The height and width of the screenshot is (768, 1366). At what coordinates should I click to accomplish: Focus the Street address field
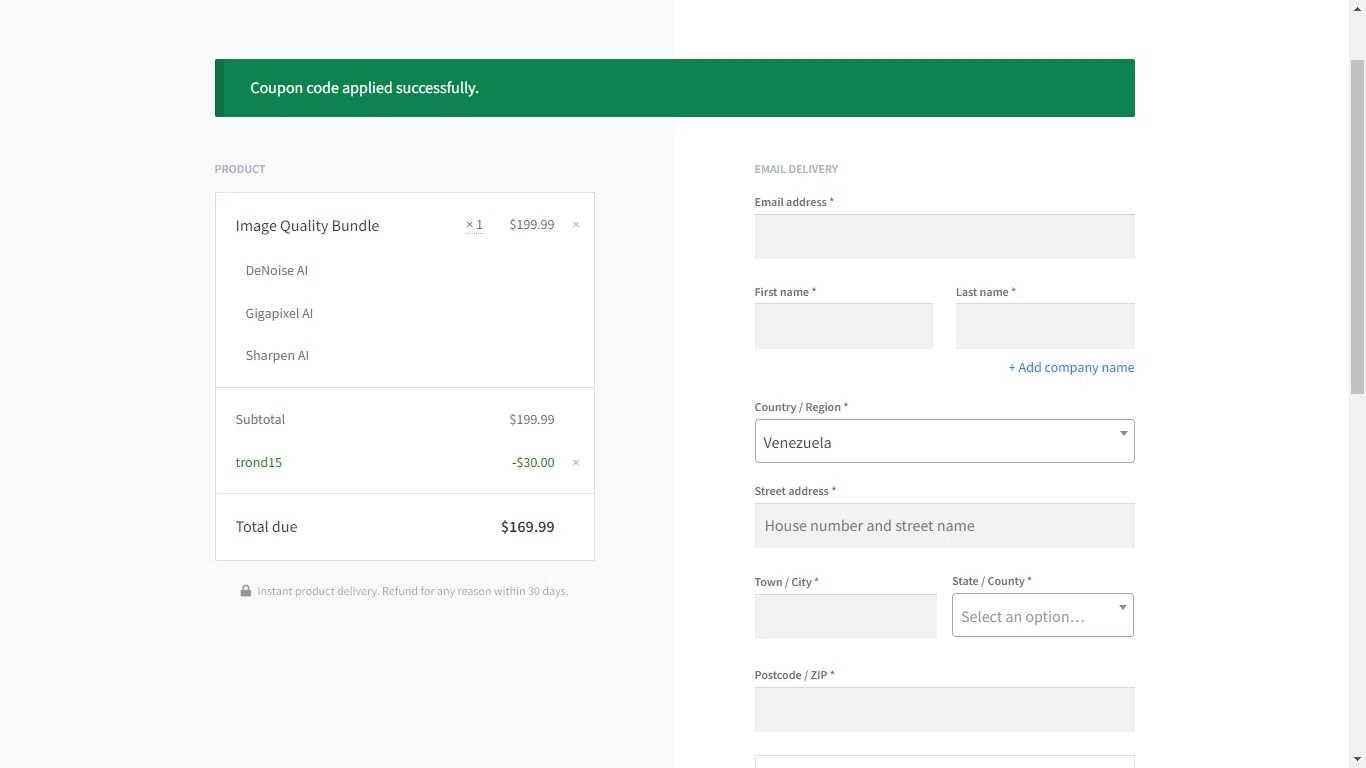(x=944, y=526)
